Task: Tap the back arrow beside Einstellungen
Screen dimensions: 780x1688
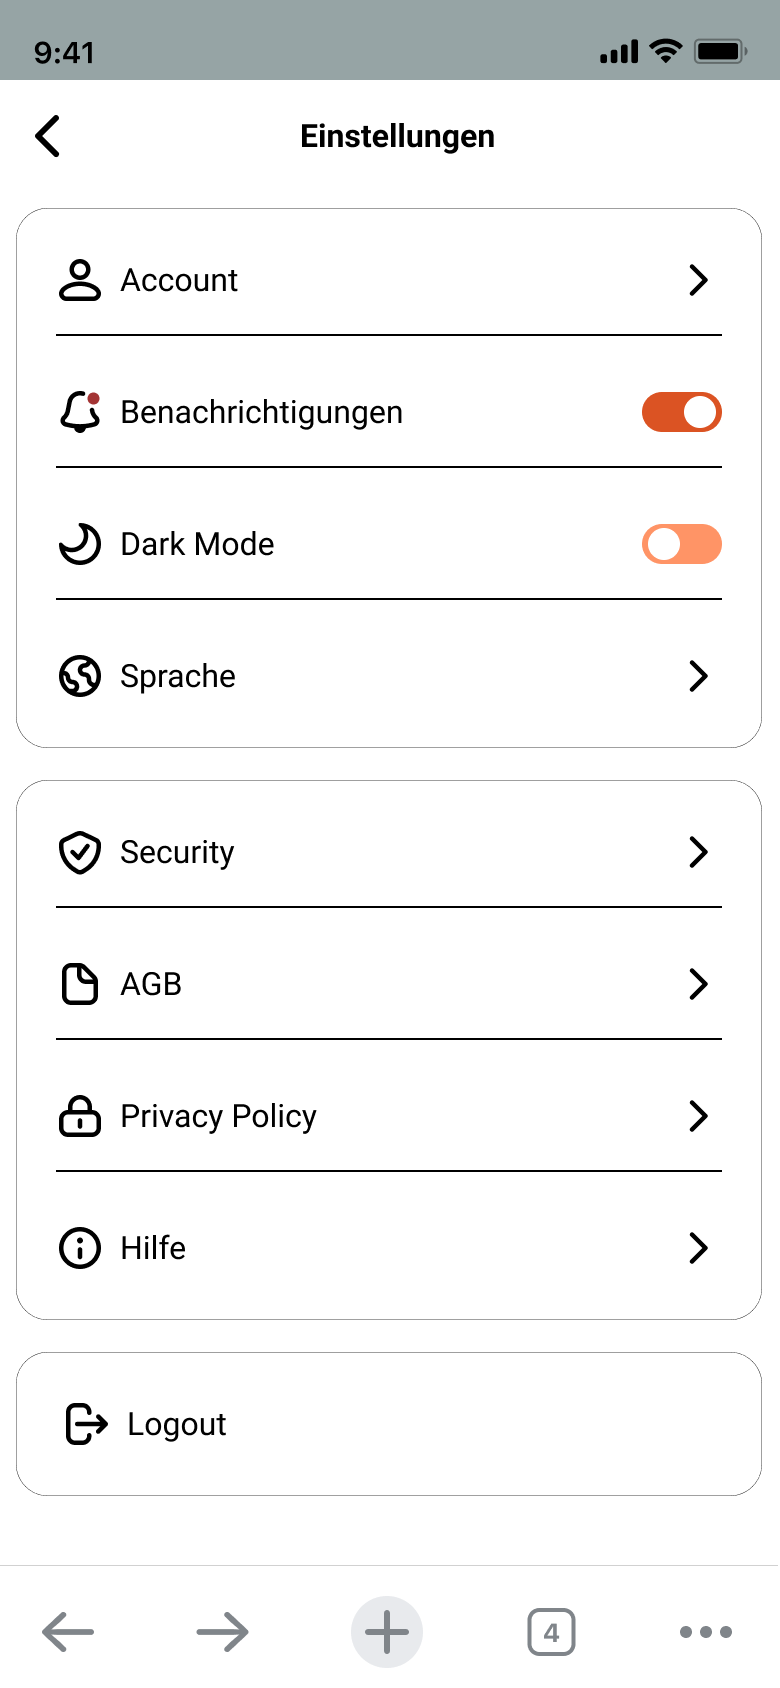Action: 48,136
